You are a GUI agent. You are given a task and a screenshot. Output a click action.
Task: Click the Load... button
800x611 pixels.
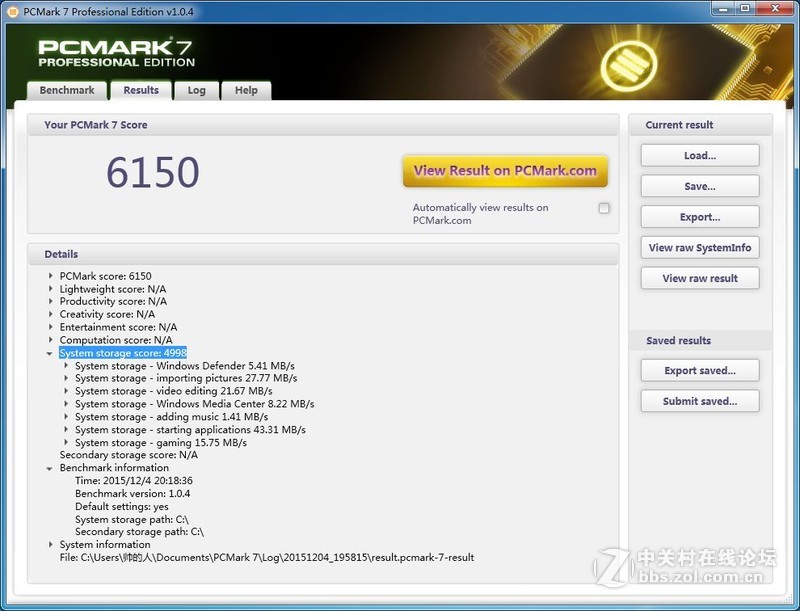click(x=700, y=156)
